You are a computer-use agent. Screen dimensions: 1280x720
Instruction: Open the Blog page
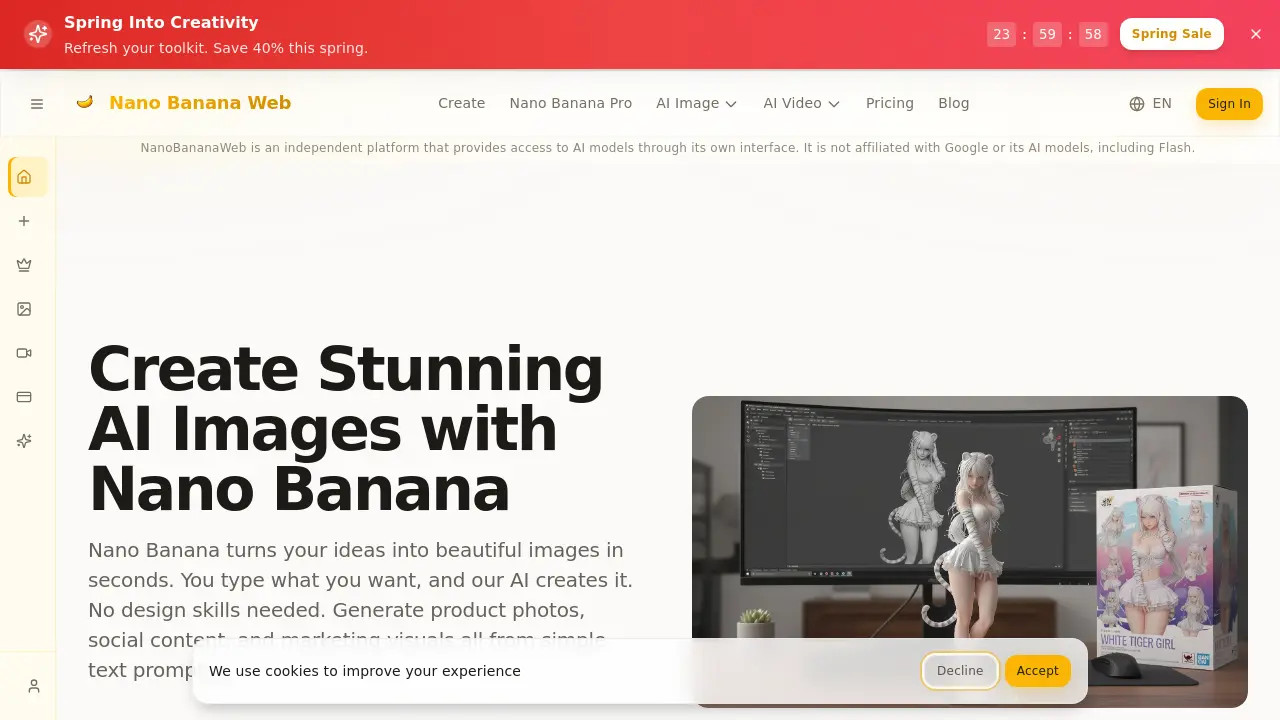pos(954,103)
